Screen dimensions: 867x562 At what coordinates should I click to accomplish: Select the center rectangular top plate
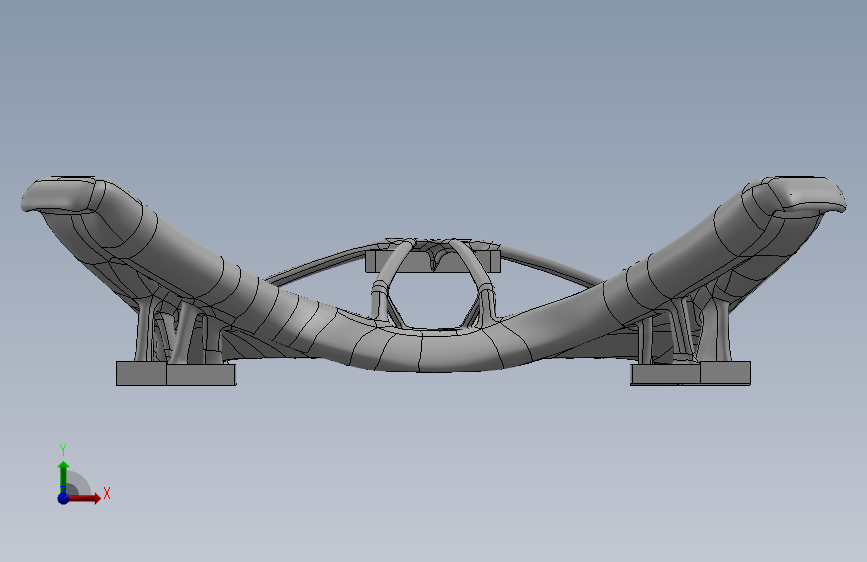433,262
